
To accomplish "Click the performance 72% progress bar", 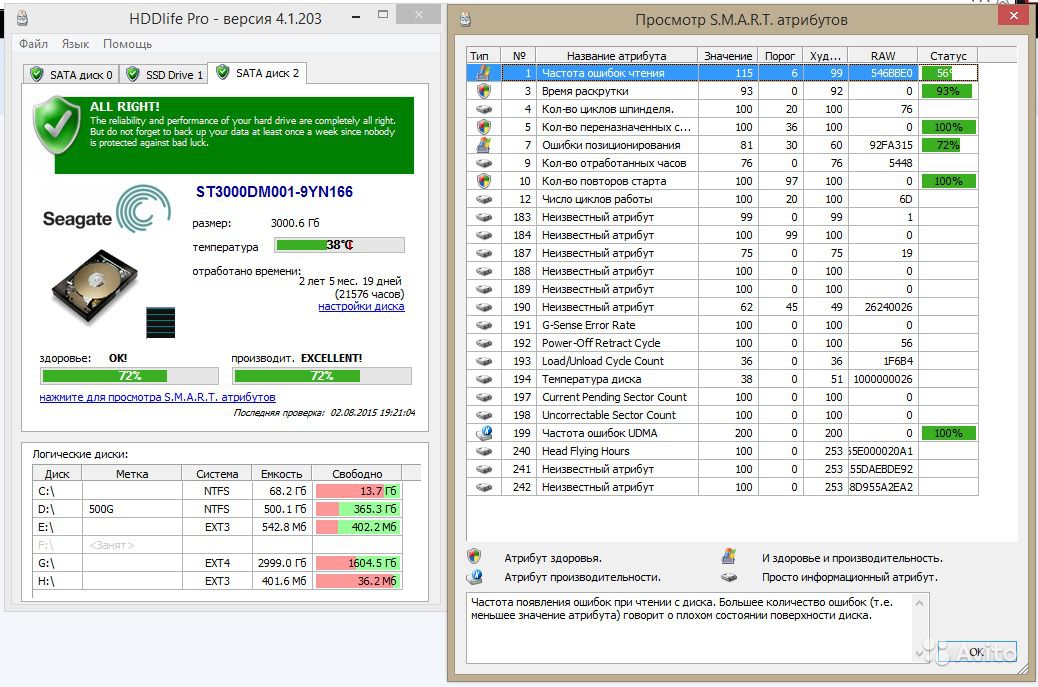I will coord(322,376).
